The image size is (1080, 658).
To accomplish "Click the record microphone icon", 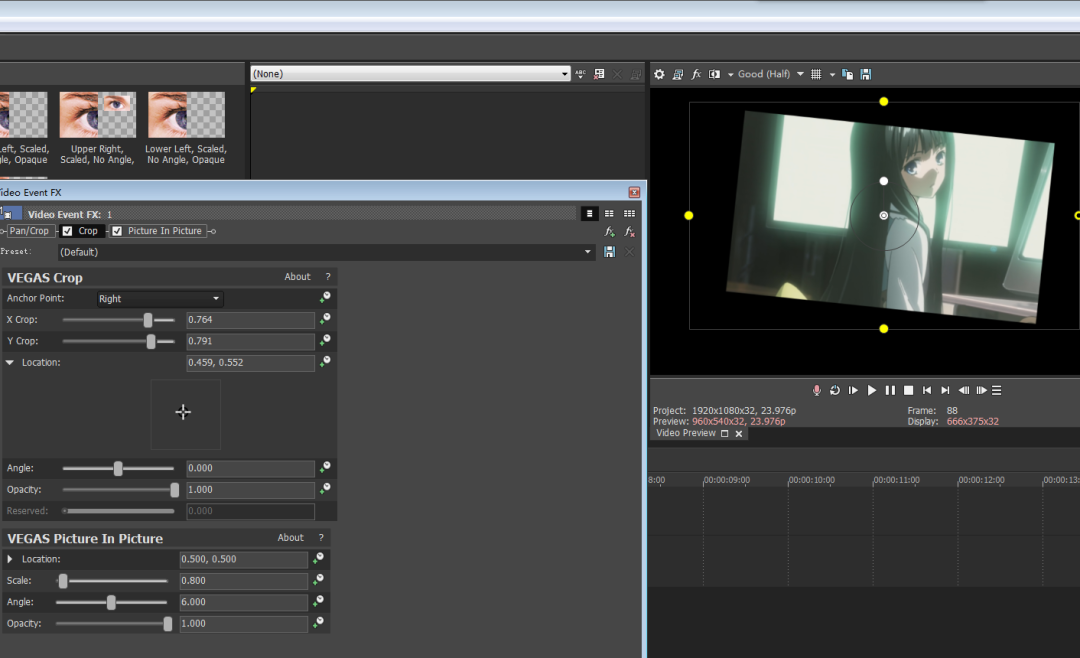I will pos(816,391).
